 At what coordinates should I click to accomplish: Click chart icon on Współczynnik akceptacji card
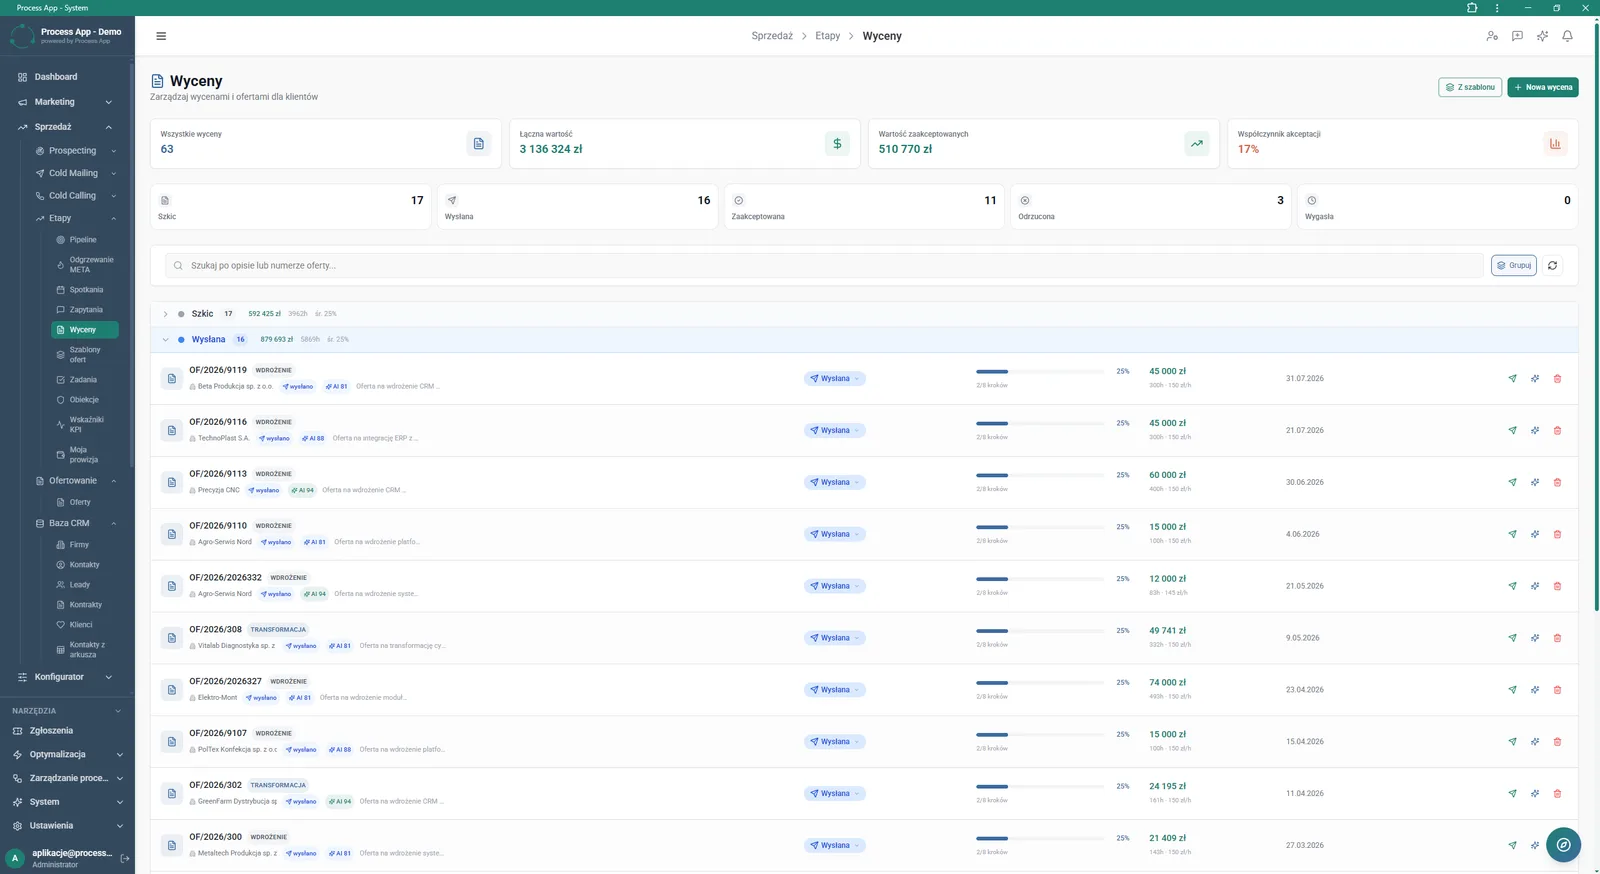(x=1555, y=144)
